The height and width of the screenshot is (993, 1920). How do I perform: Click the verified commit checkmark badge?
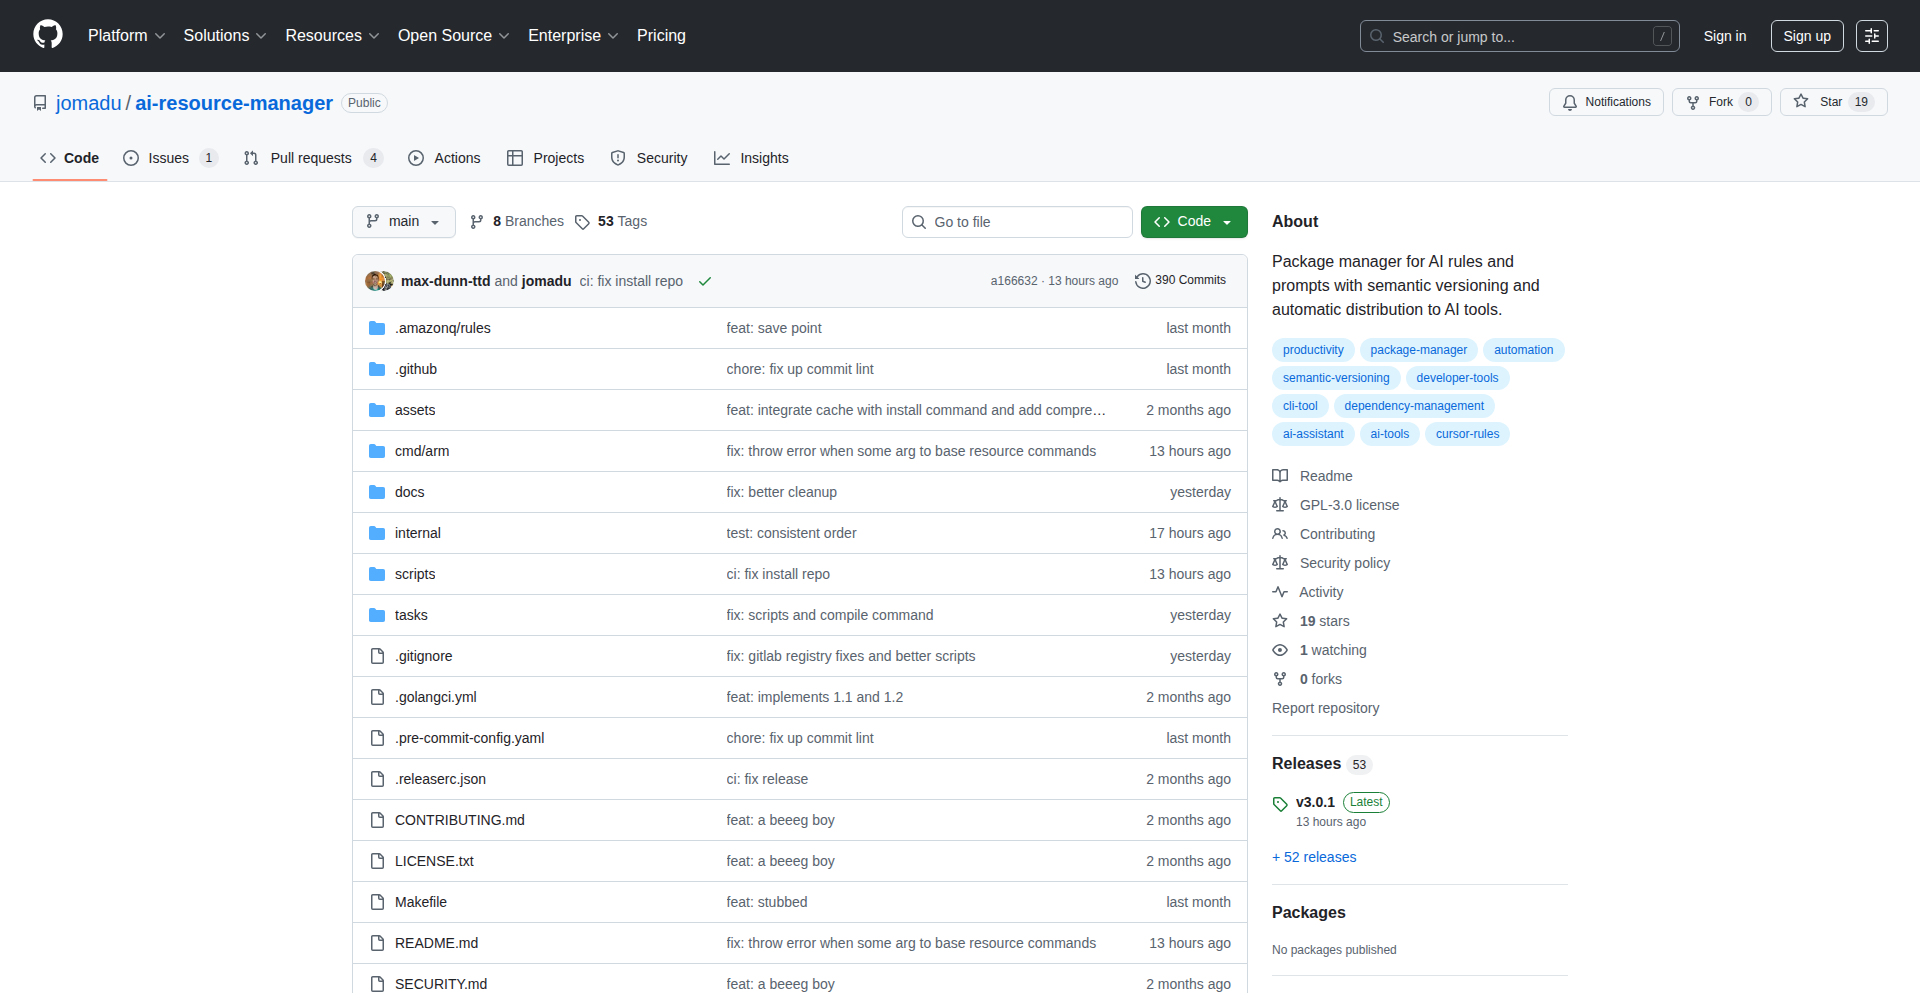click(705, 281)
